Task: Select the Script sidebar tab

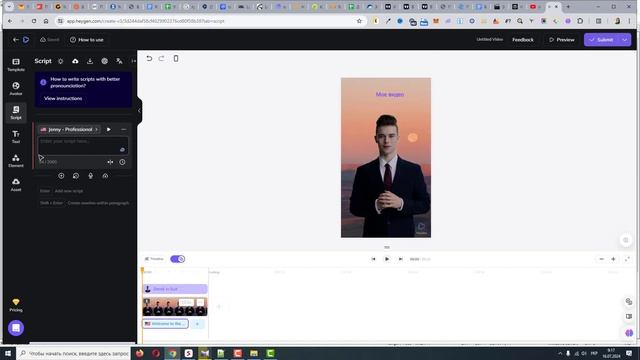Action: 16,112
